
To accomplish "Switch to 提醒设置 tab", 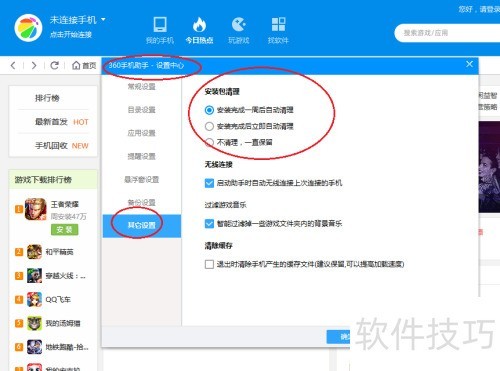I will [x=142, y=156].
